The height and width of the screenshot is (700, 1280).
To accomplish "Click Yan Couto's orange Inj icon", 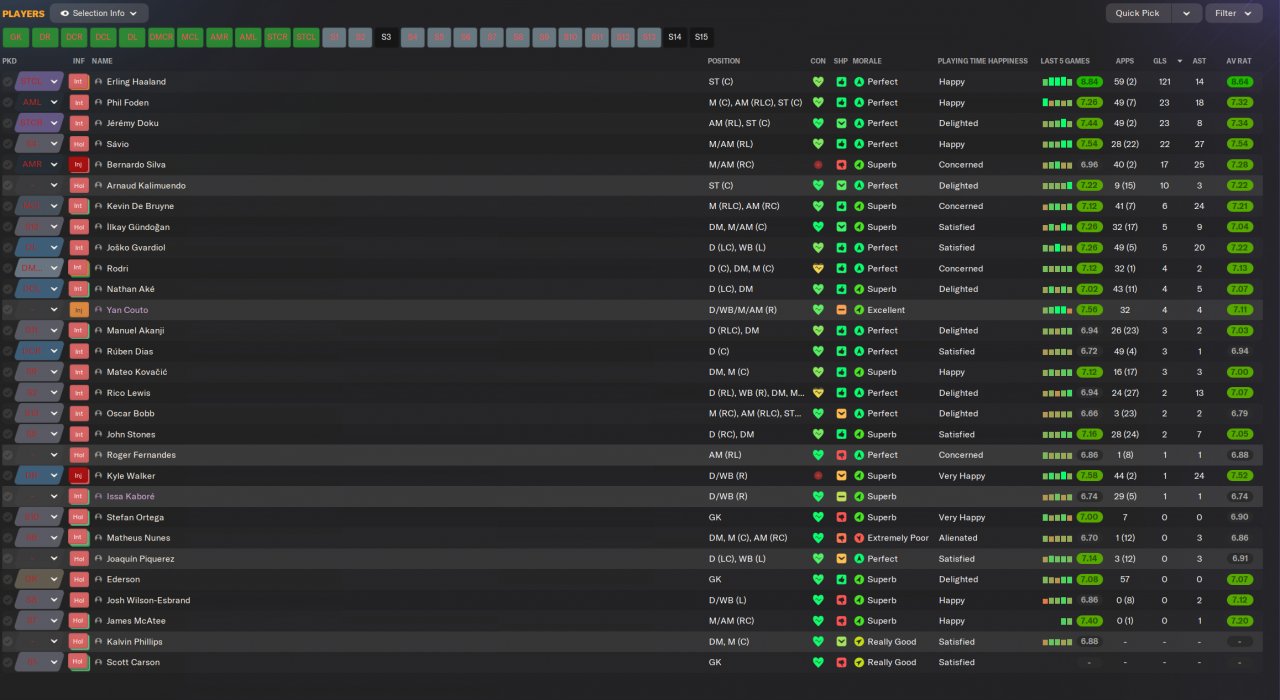I will pos(78,310).
